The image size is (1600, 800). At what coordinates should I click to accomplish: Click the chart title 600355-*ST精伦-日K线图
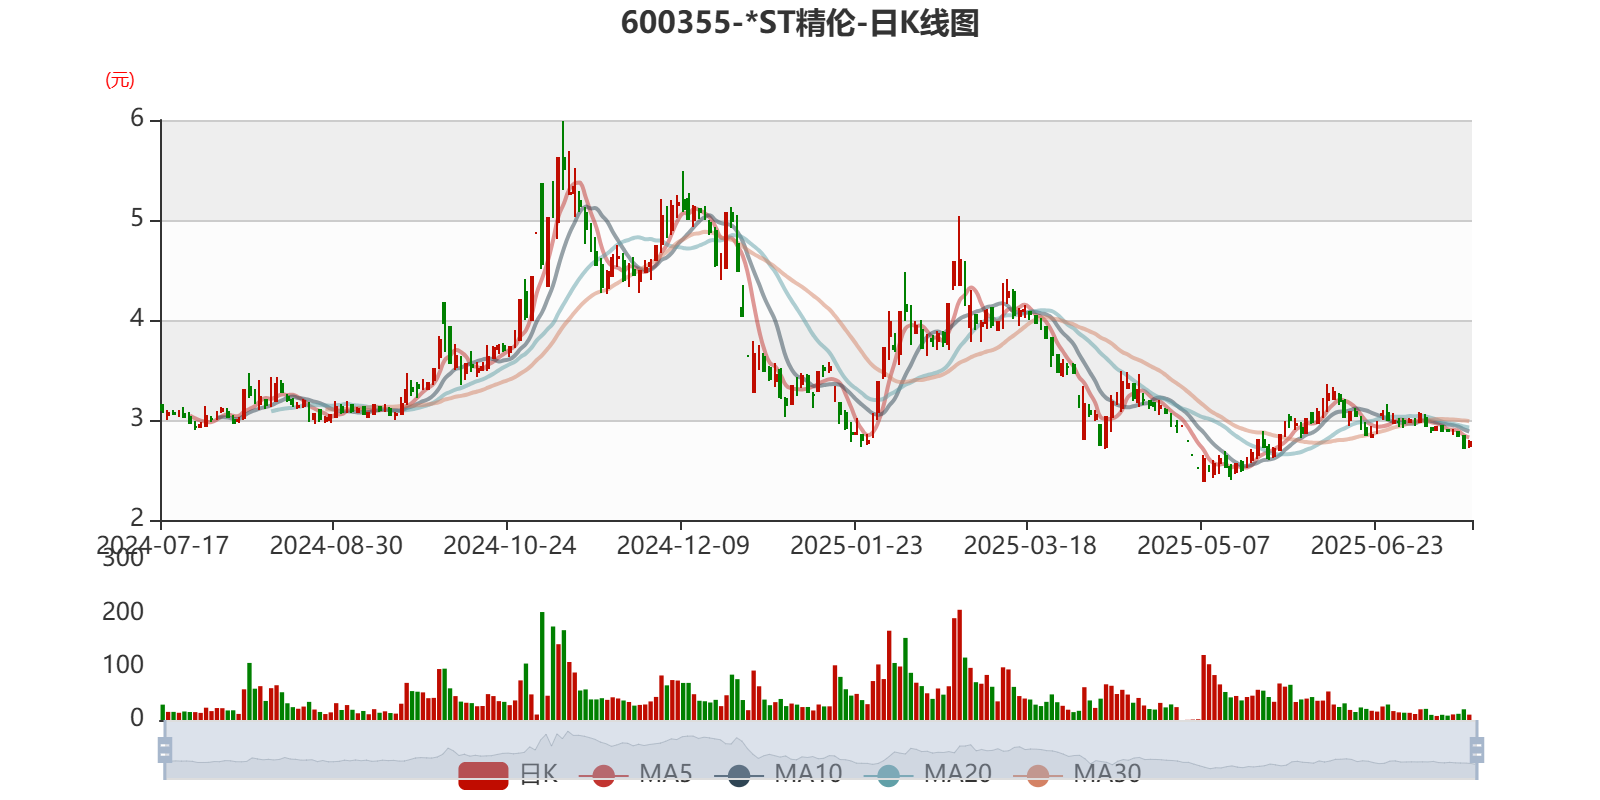(800, 23)
